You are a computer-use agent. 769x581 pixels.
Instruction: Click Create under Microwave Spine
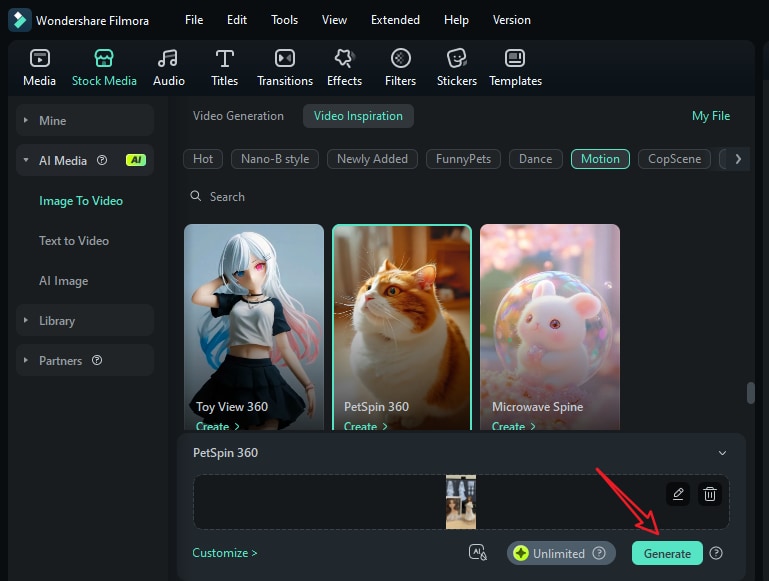[x=513, y=426]
